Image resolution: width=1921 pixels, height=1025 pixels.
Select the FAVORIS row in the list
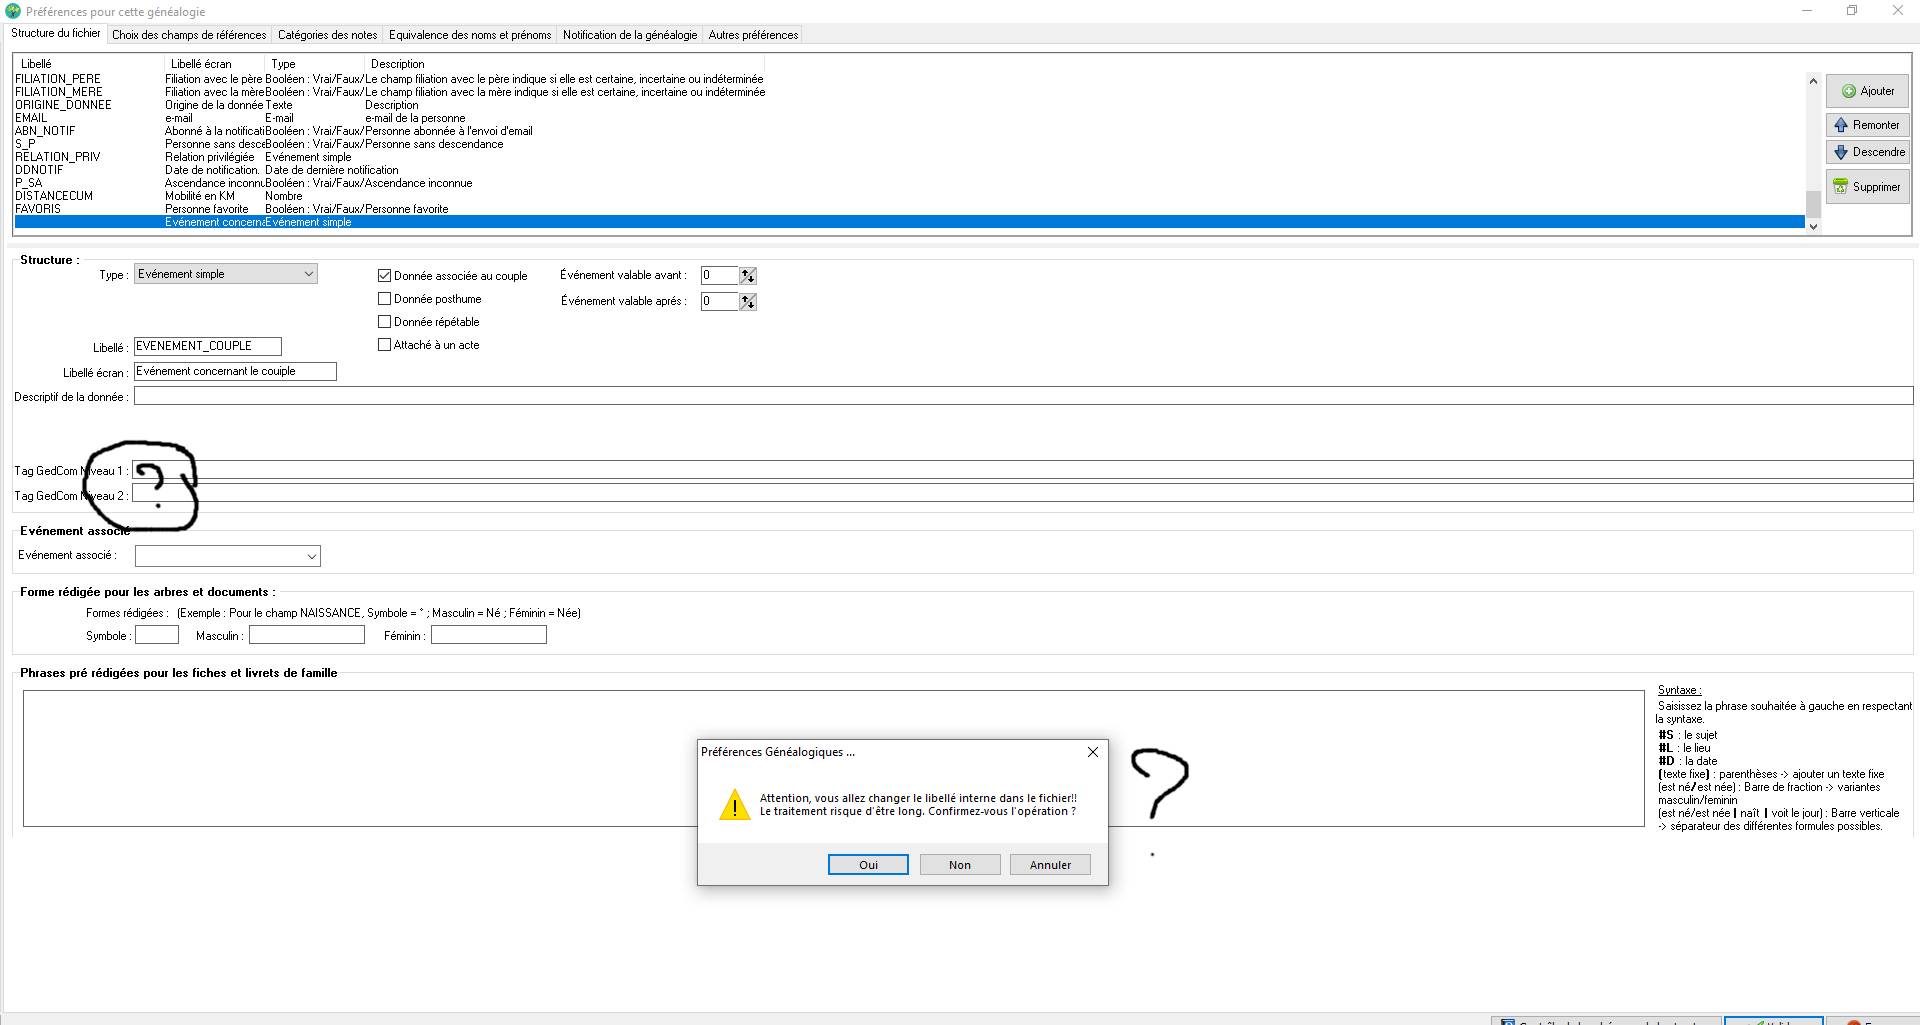tap(38, 209)
